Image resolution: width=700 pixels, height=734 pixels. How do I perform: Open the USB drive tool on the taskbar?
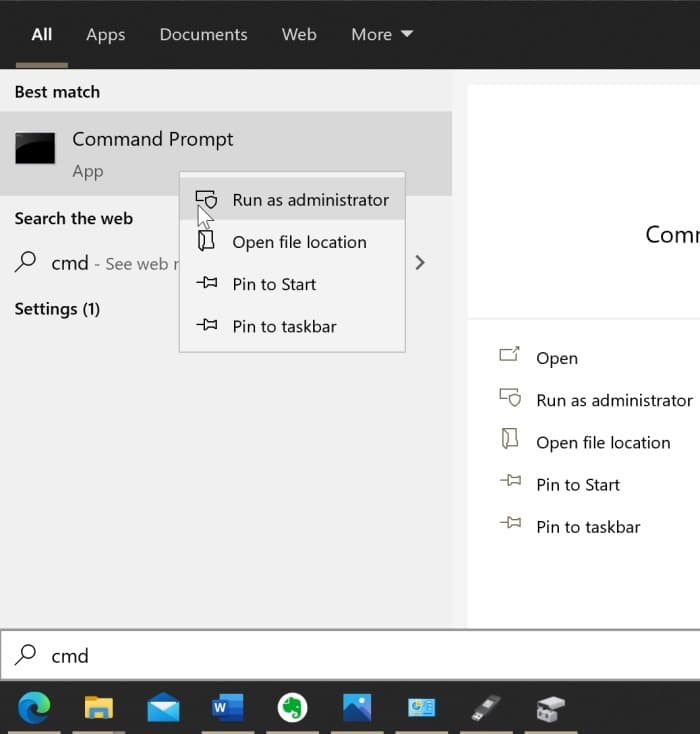(x=486, y=707)
